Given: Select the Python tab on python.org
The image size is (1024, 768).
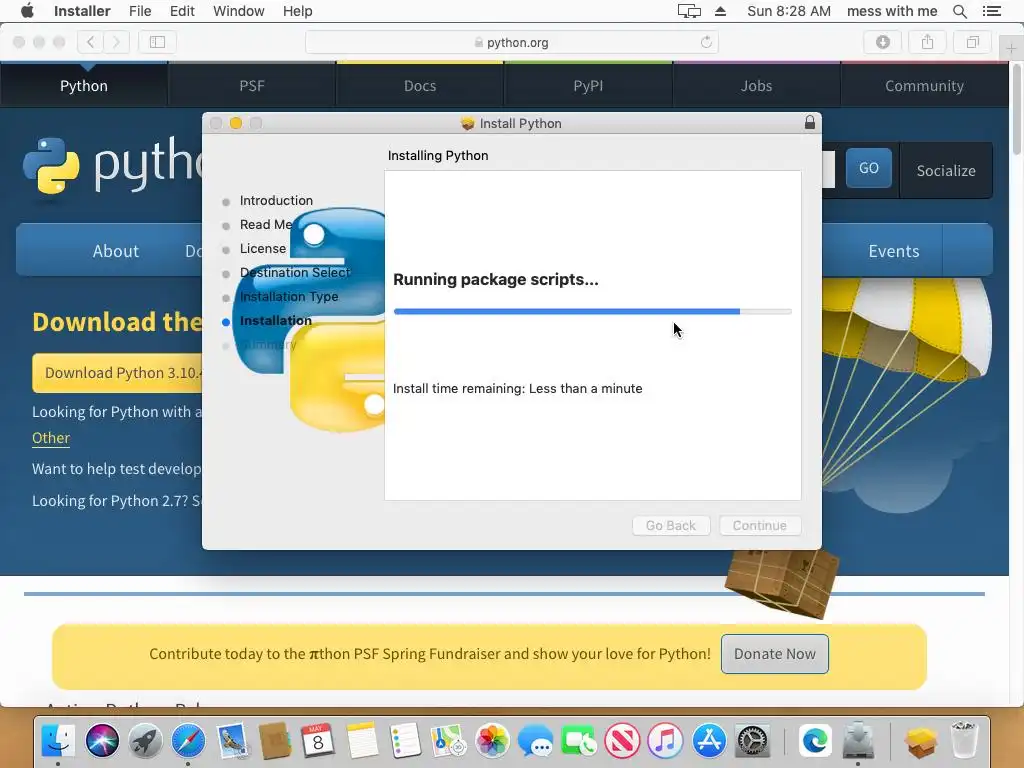Looking at the screenshot, I should (x=84, y=86).
